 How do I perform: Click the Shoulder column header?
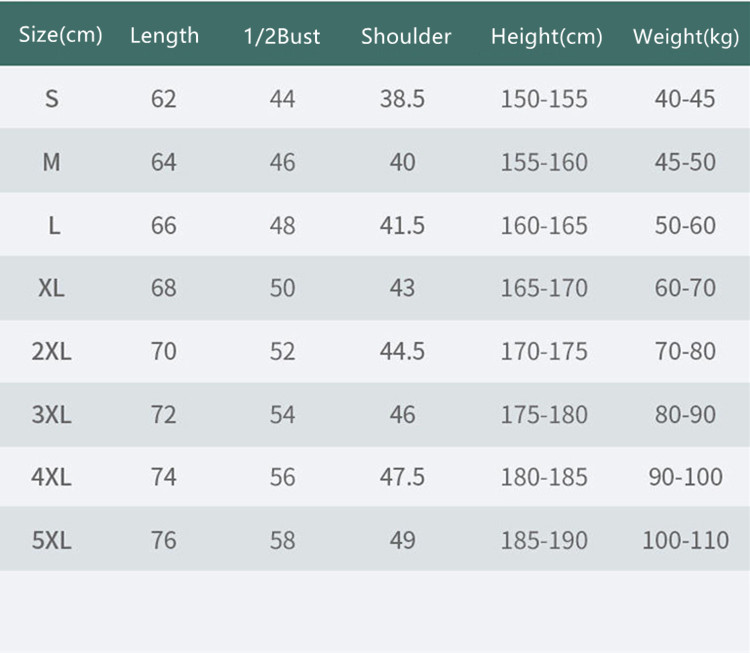pos(405,37)
